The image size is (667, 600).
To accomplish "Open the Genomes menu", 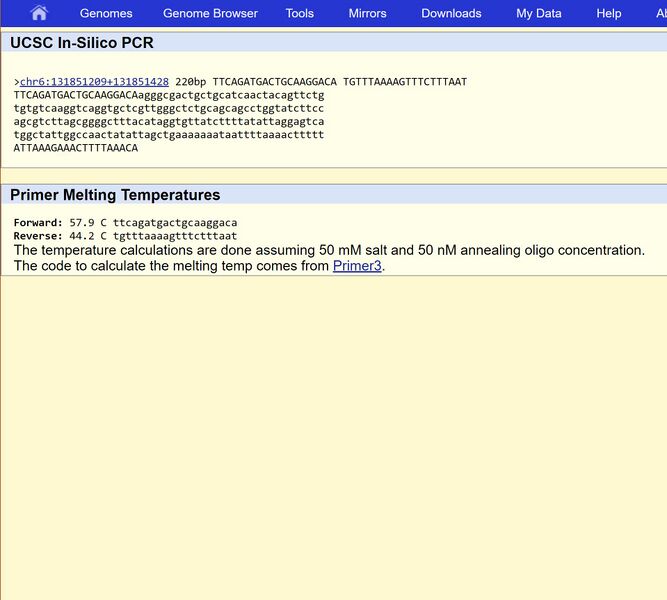I will [x=106, y=13].
